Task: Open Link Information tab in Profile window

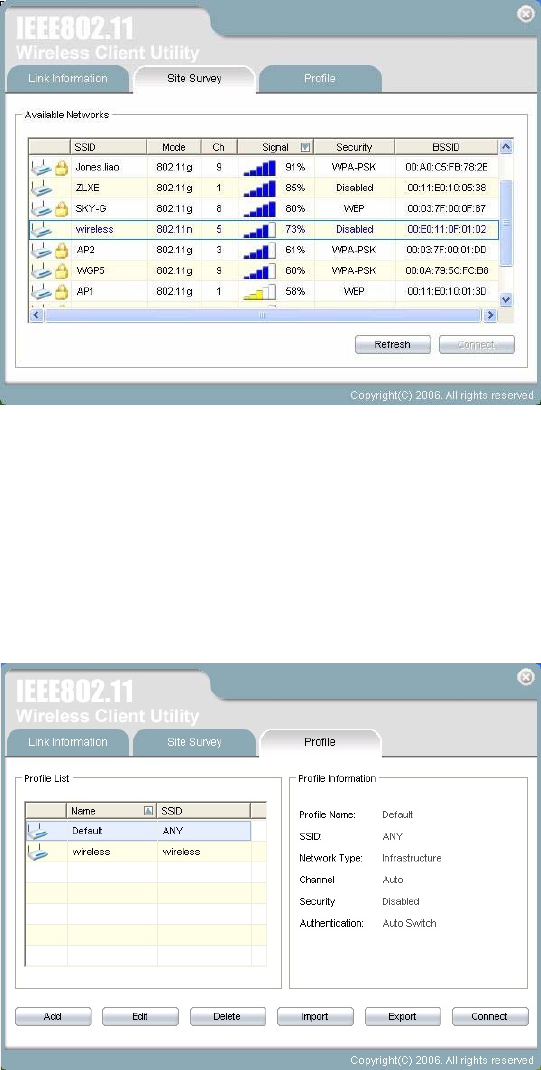Action: pos(68,742)
